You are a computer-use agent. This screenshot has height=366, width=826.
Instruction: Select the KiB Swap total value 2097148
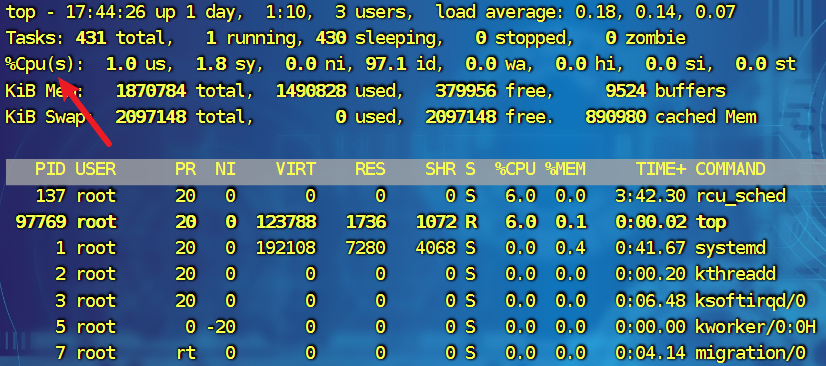[151, 116]
